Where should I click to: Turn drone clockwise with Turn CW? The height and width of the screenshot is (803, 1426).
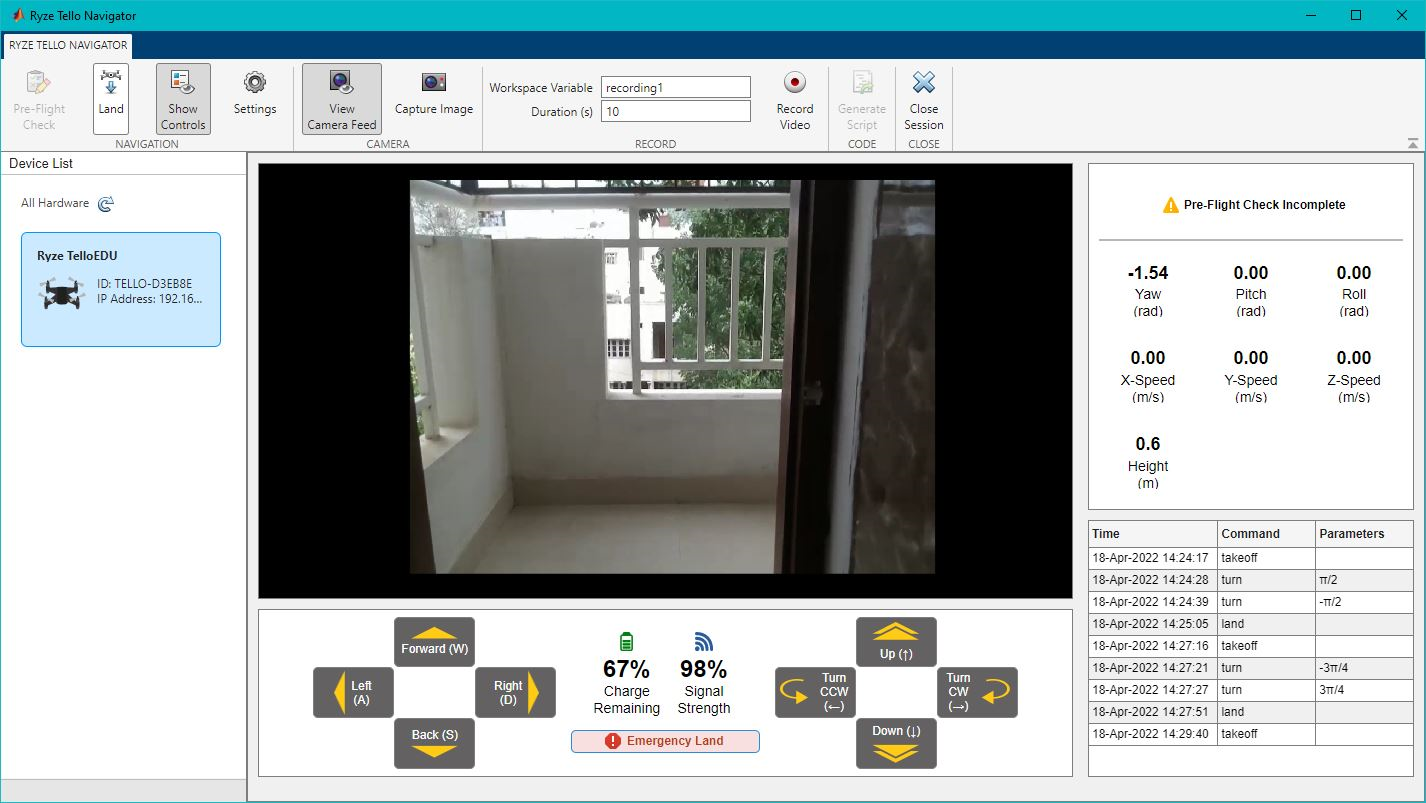point(977,692)
